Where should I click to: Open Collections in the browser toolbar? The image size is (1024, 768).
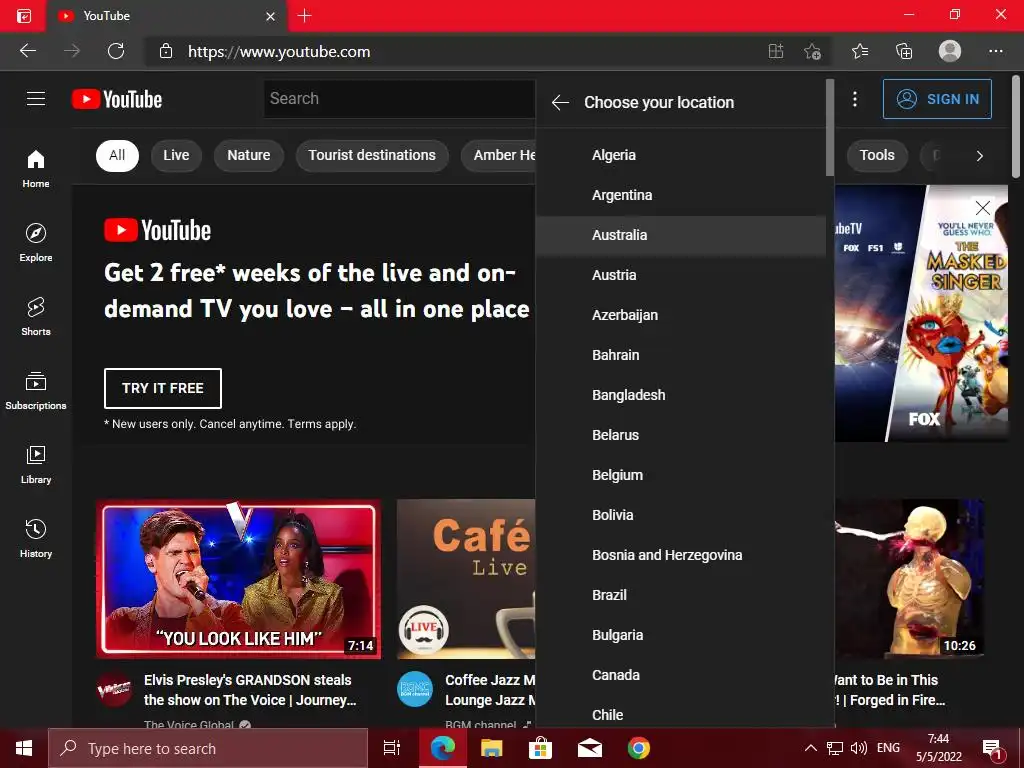(x=904, y=51)
